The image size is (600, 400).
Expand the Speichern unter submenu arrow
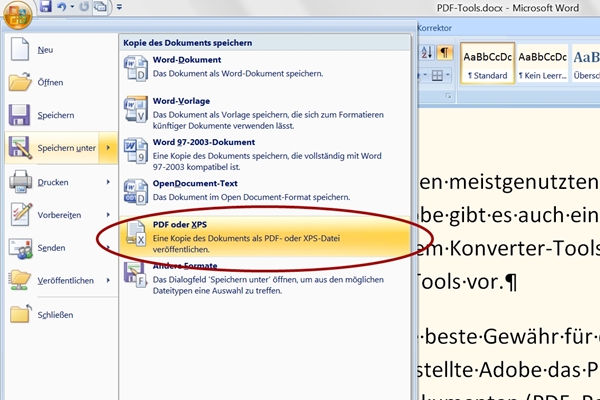pos(108,148)
